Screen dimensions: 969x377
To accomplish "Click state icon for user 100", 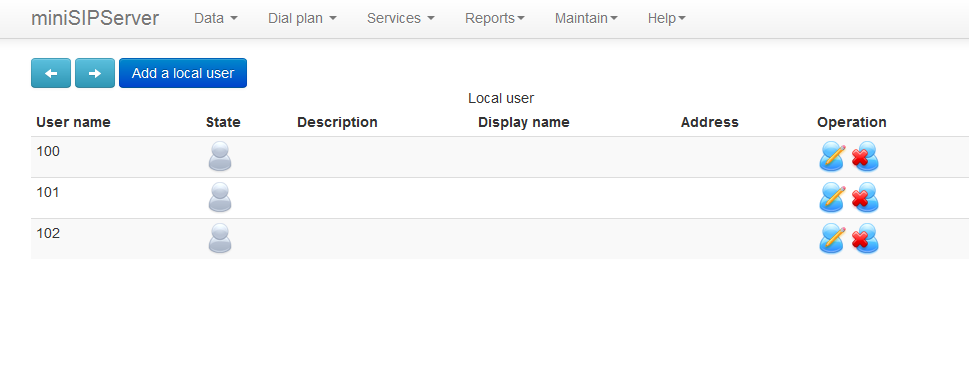I will point(220,156).
